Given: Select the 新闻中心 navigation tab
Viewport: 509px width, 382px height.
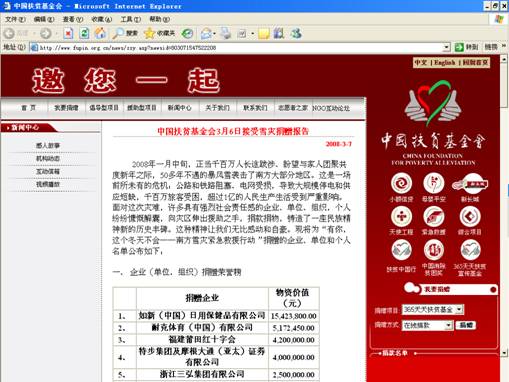Looking at the screenshot, I should pyautogui.click(x=180, y=108).
